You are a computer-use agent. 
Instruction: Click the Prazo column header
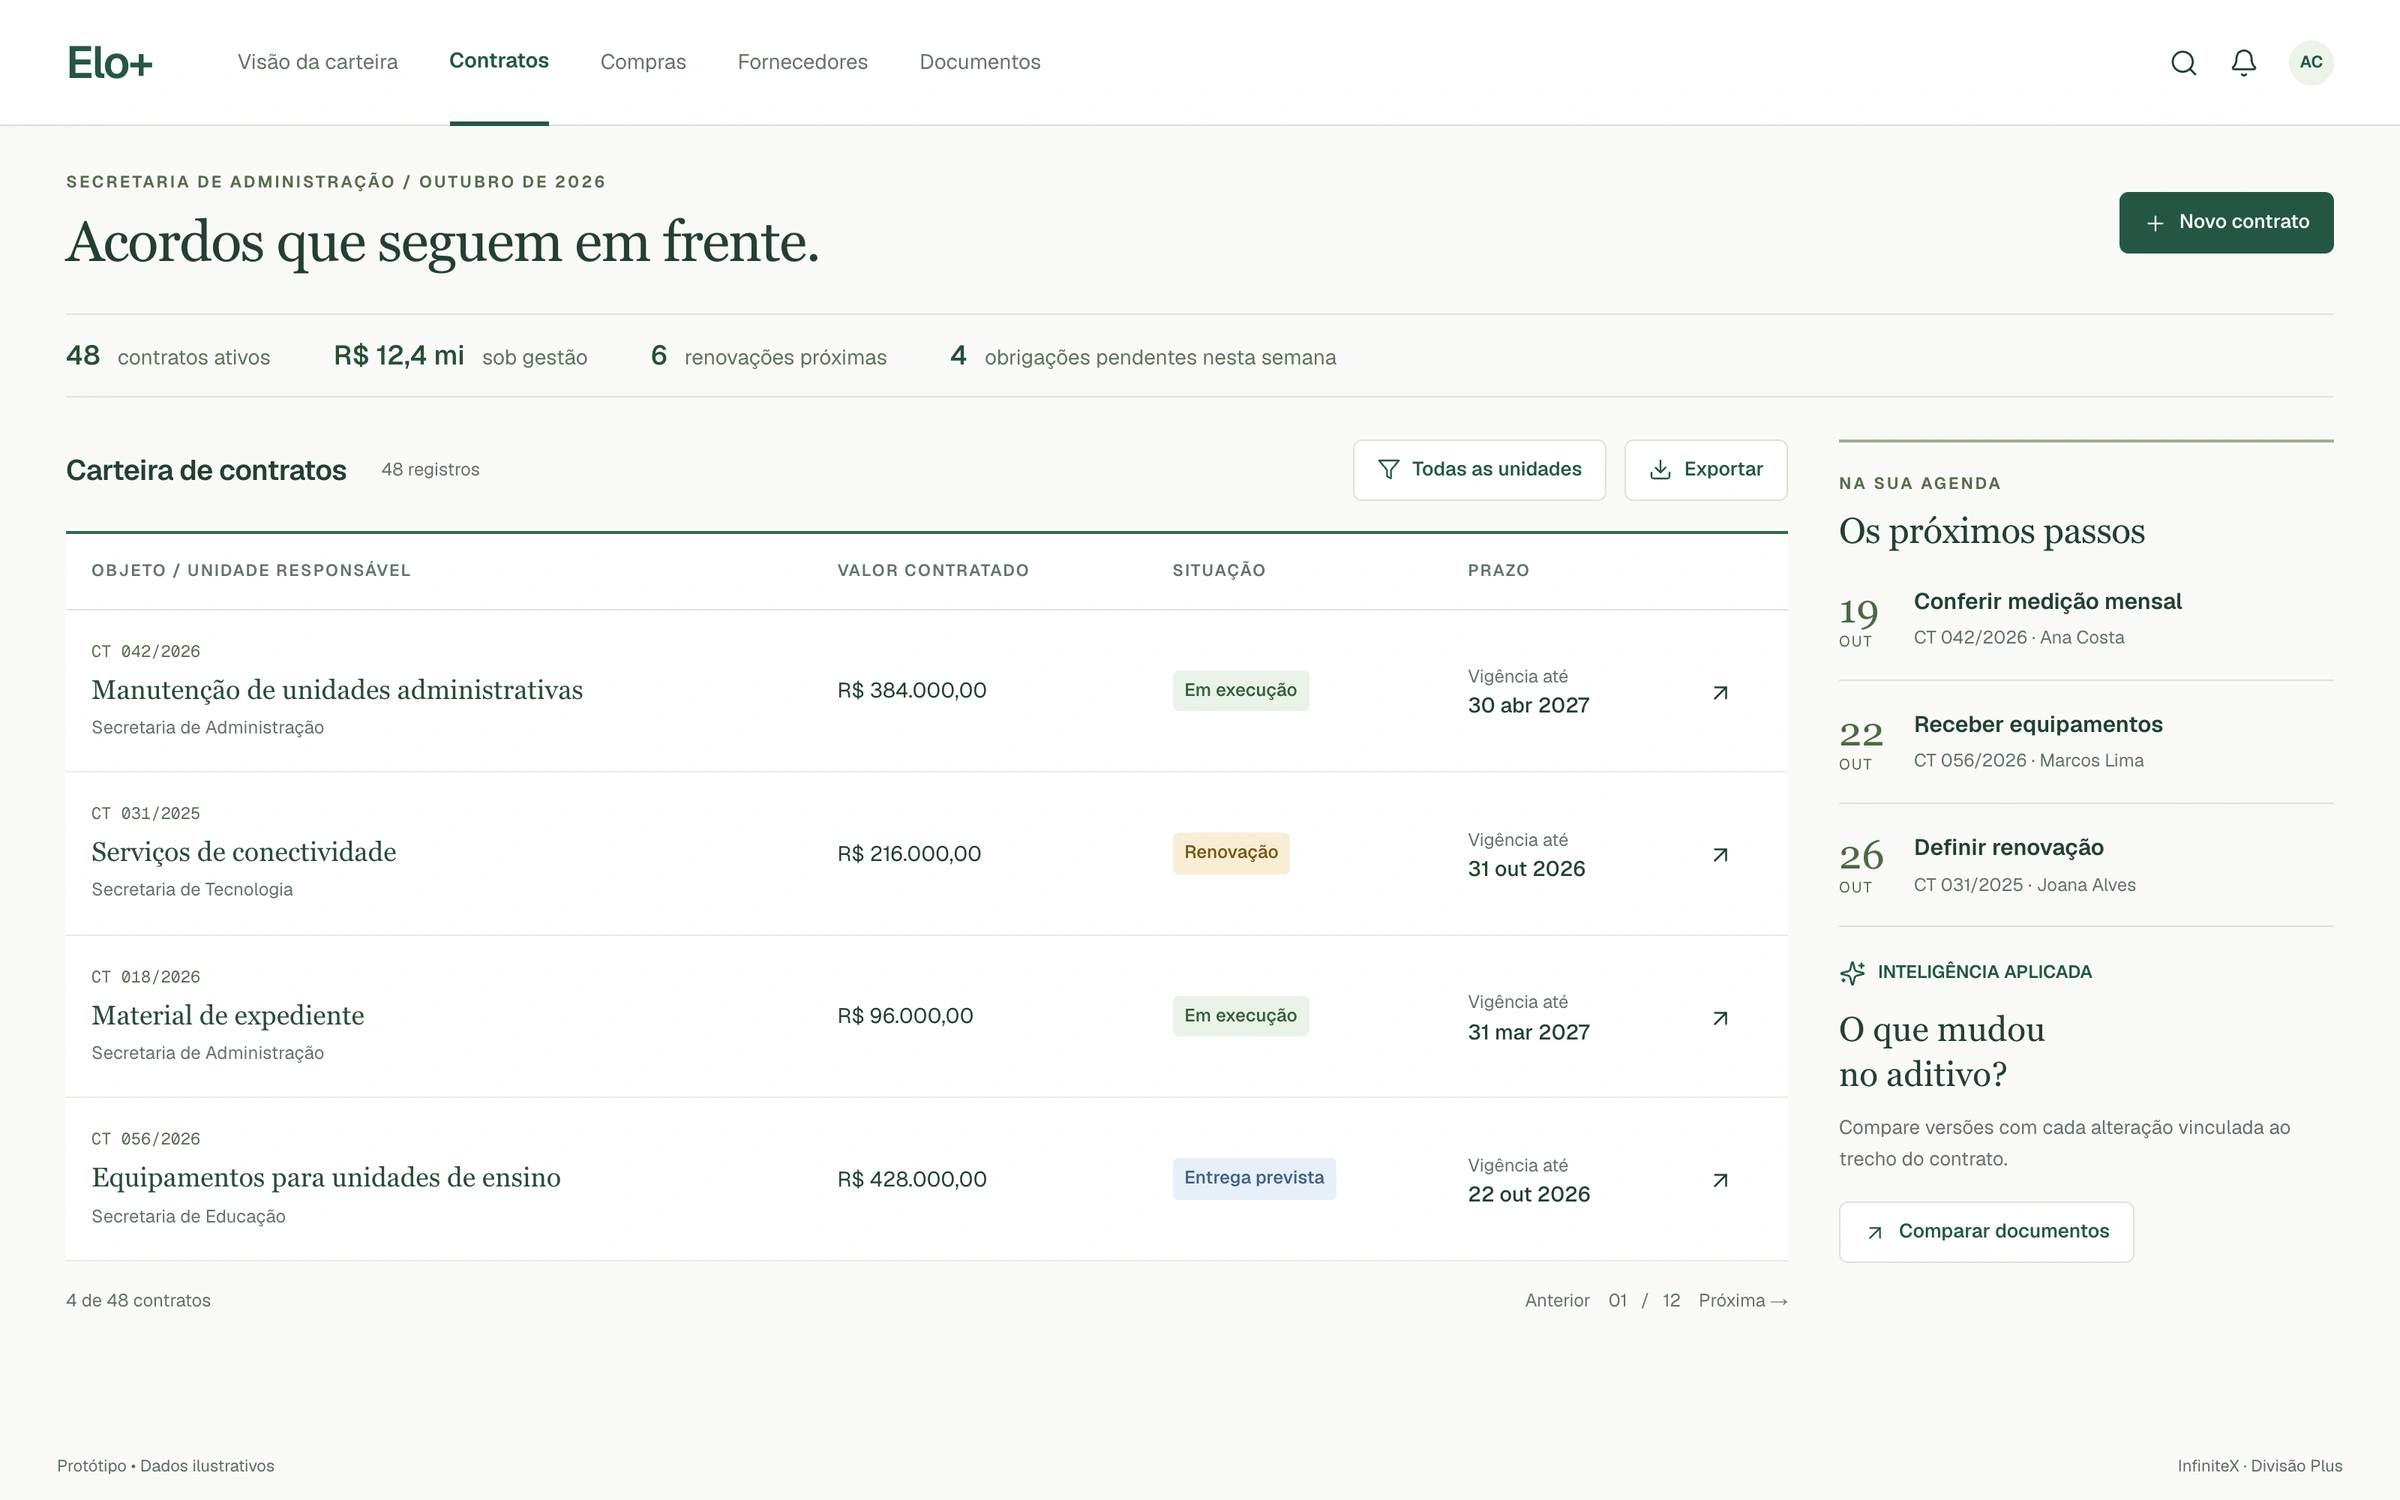pos(1498,570)
